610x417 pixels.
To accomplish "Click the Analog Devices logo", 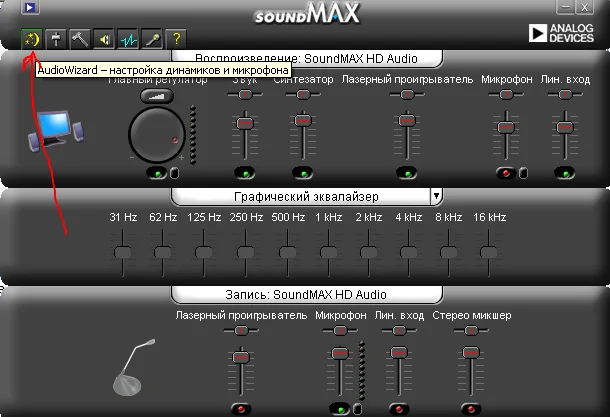I will point(561,33).
